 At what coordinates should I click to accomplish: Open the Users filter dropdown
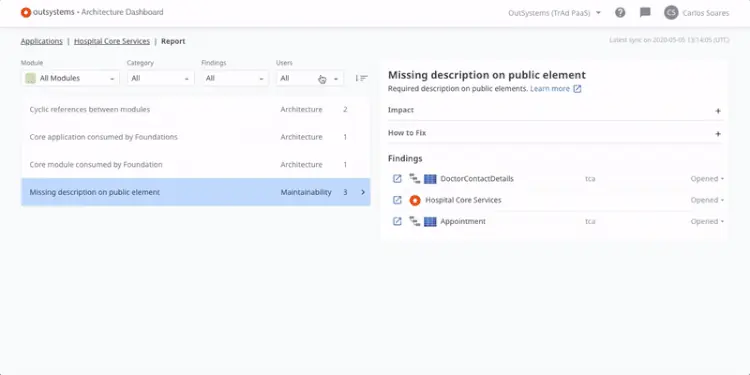pyautogui.click(x=309, y=78)
